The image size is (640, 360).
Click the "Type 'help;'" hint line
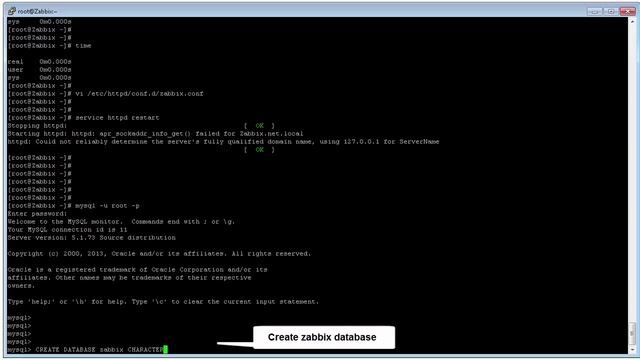click(163, 302)
